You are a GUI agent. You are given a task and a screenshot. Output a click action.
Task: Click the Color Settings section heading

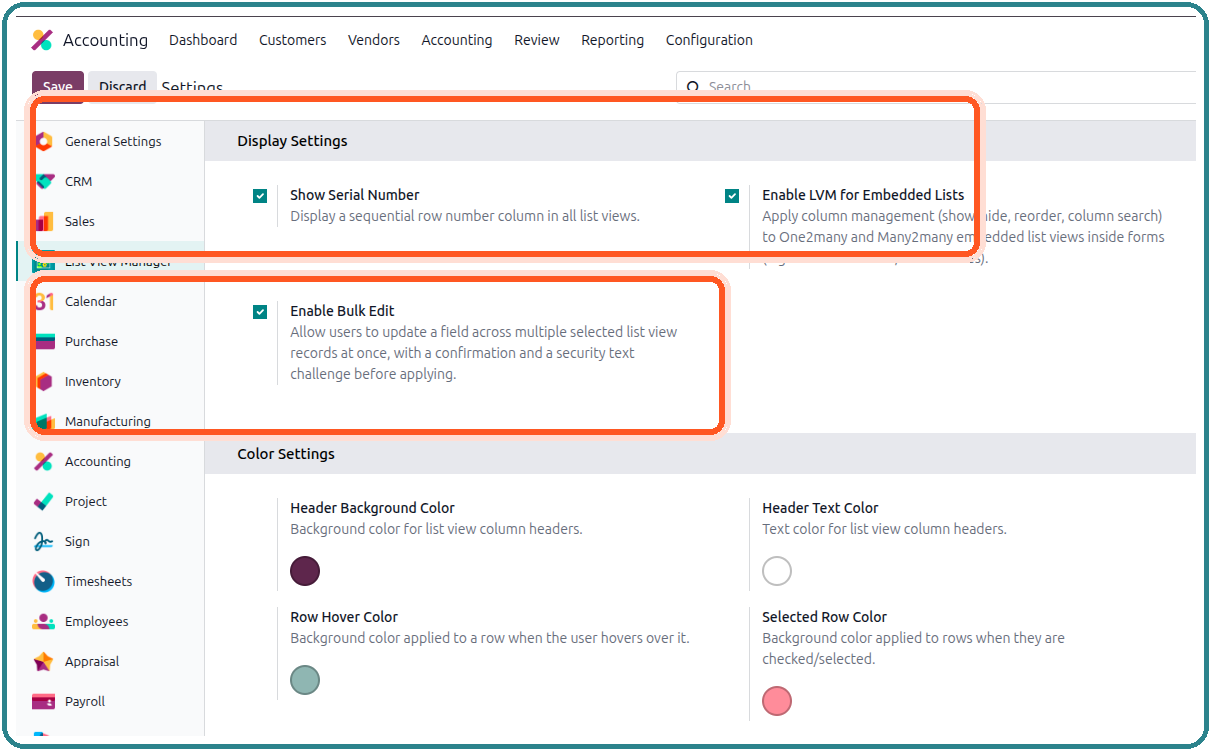(x=286, y=454)
